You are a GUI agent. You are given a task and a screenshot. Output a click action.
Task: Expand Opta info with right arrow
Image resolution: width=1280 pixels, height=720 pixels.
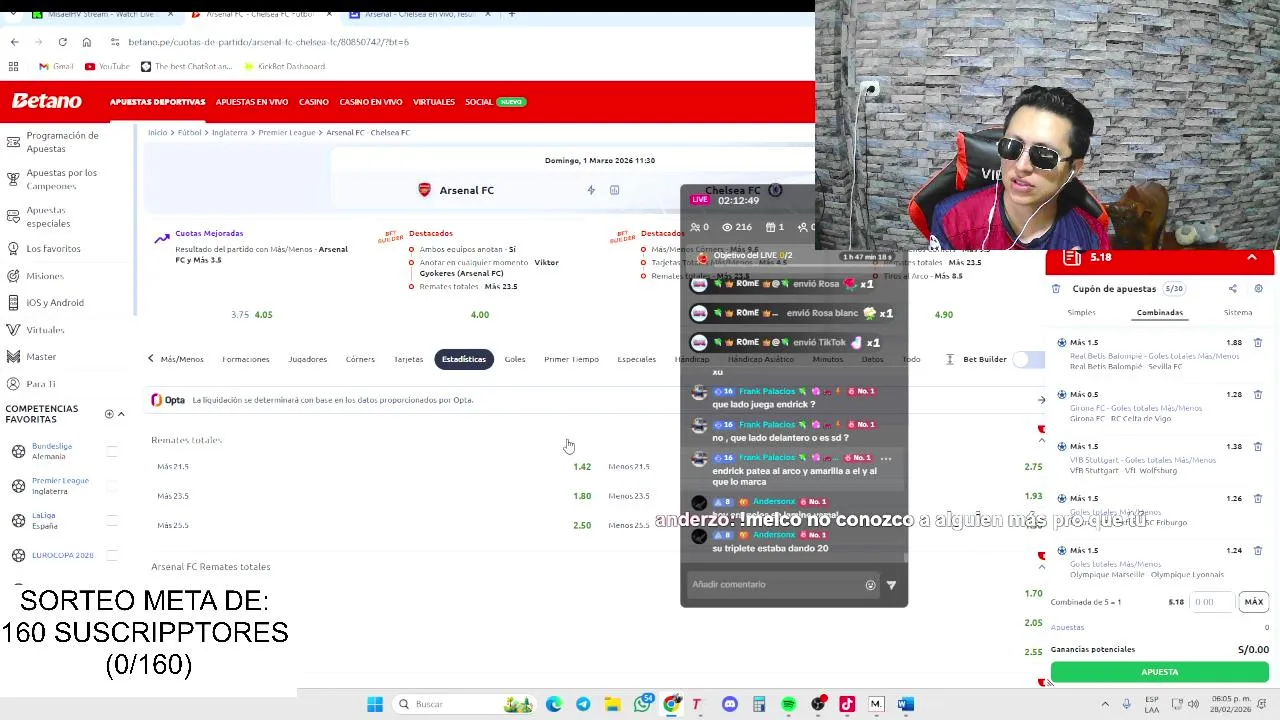pyautogui.click(x=1041, y=400)
